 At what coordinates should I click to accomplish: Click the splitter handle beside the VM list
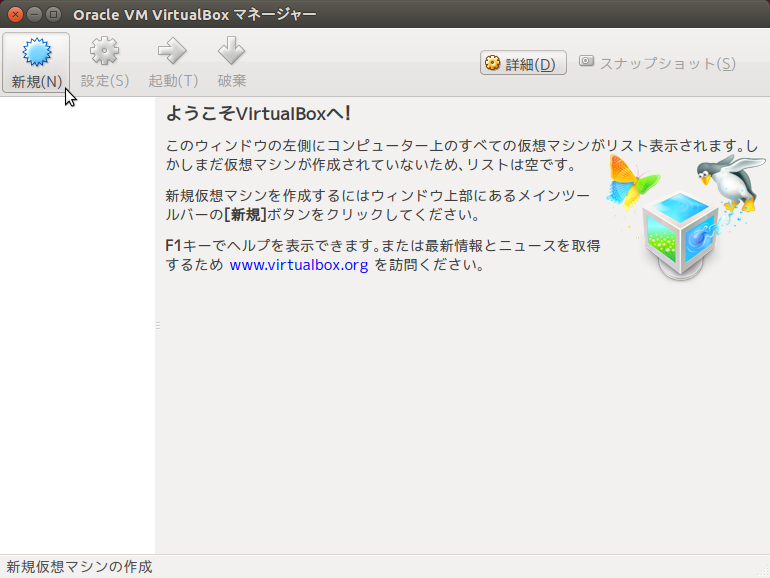pyautogui.click(x=158, y=325)
